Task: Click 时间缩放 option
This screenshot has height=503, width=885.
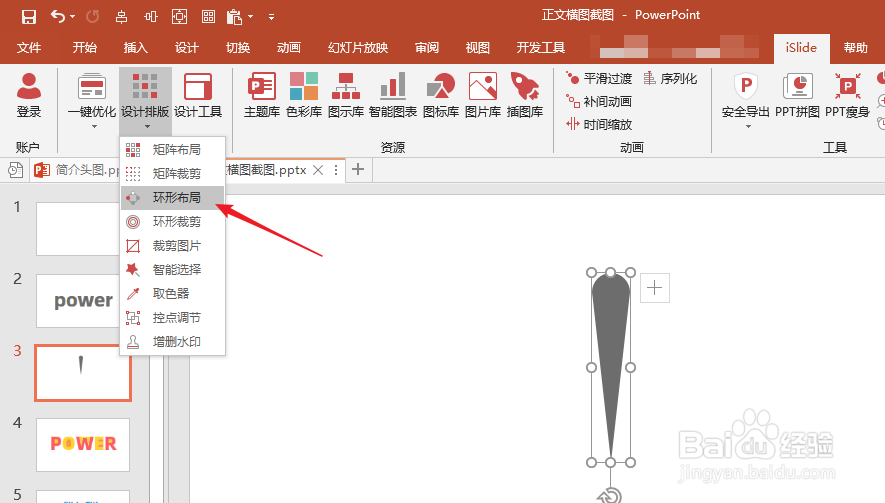Action: (599, 124)
